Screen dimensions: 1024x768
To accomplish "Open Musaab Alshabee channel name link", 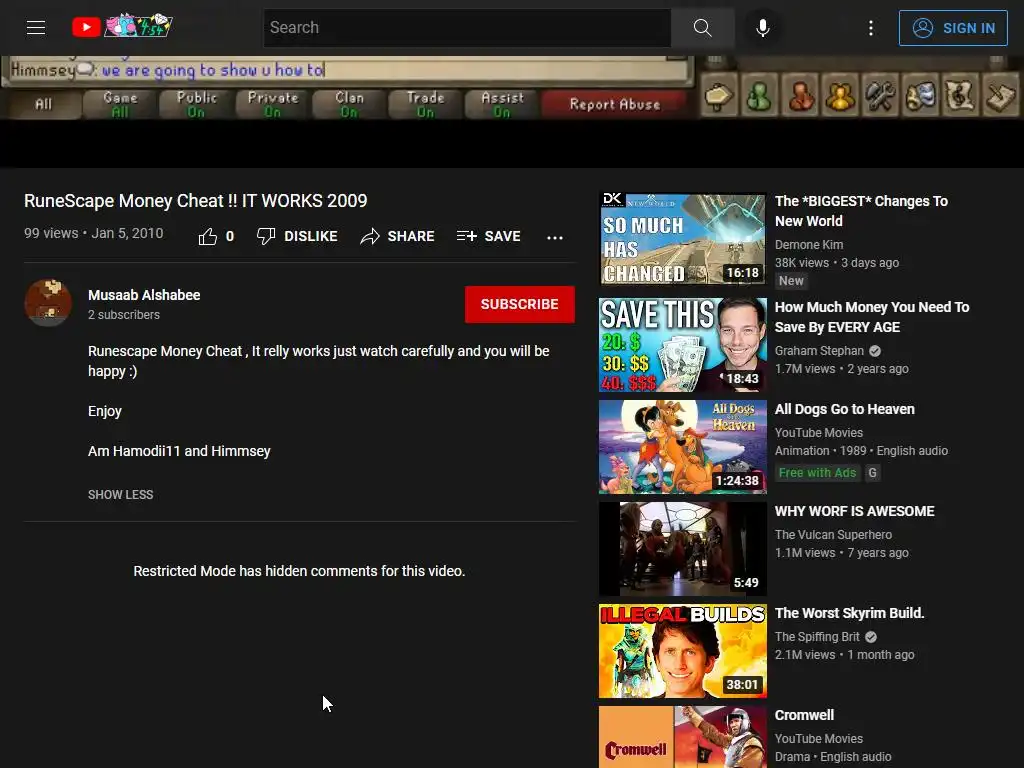I will 144,295.
